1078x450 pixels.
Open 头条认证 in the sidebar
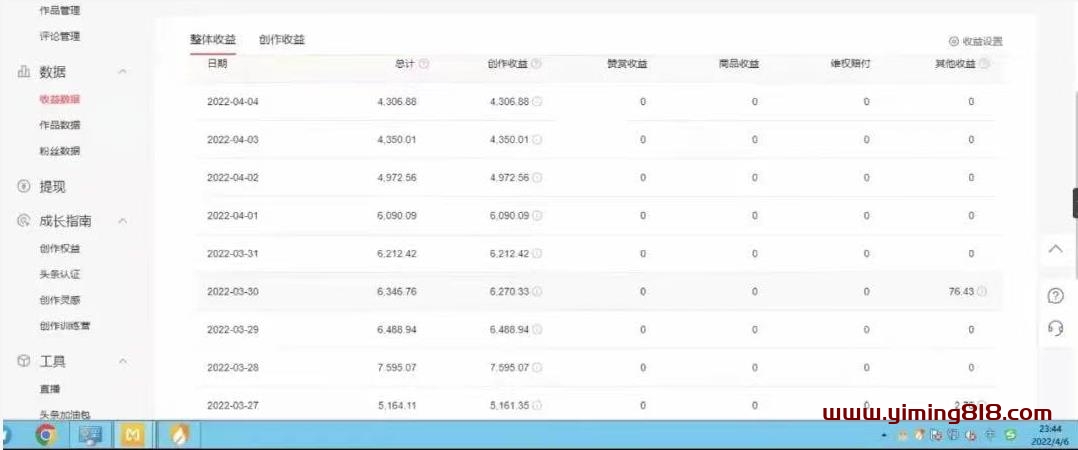pyautogui.click(x=60, y=274)
